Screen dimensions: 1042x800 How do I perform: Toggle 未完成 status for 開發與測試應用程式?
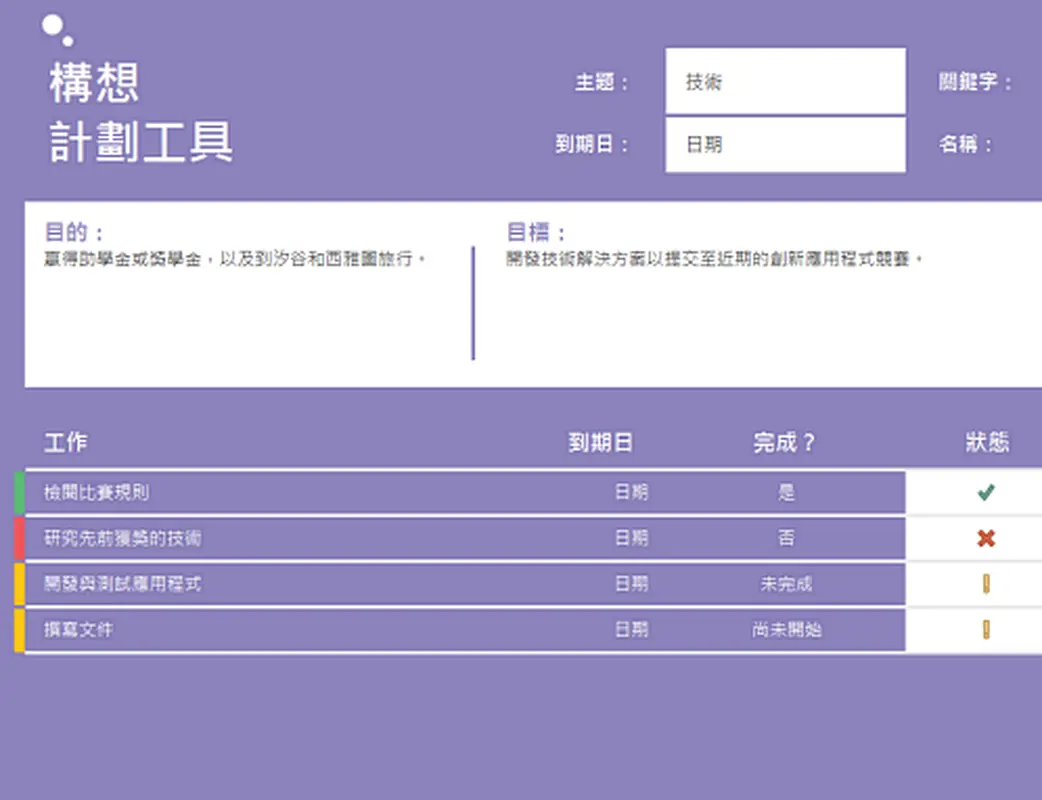[786, 584]
